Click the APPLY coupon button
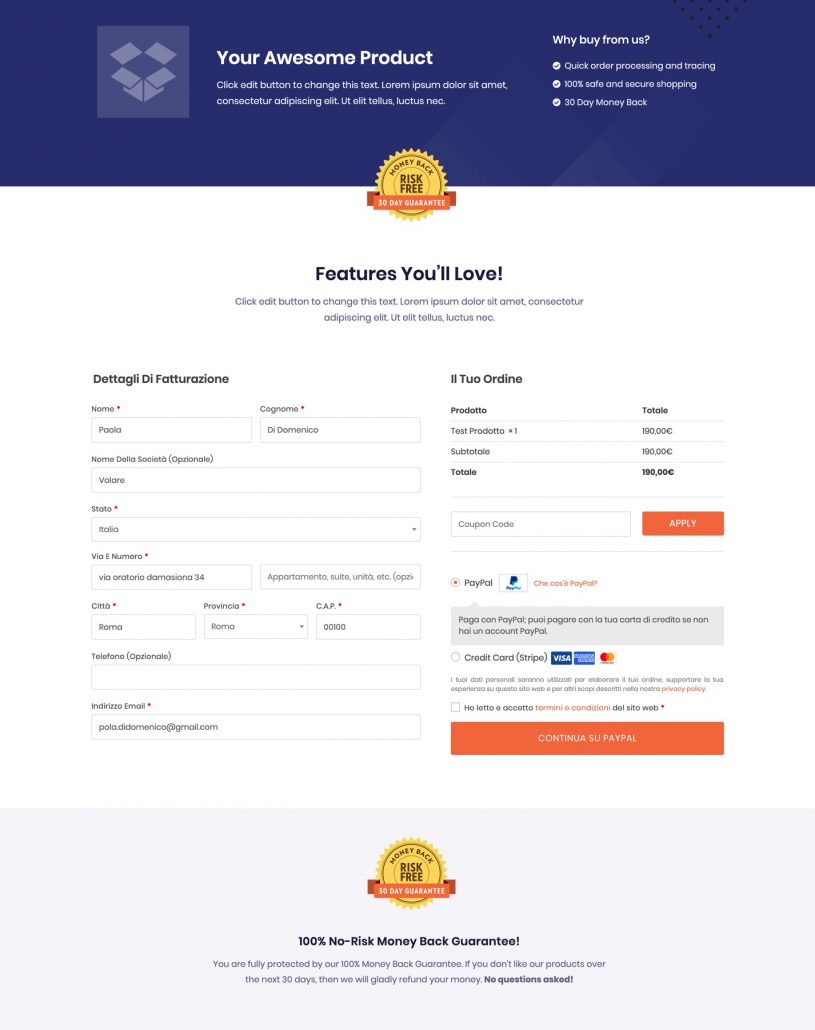Screen dimensions: 815x1030 coord(683,524)
